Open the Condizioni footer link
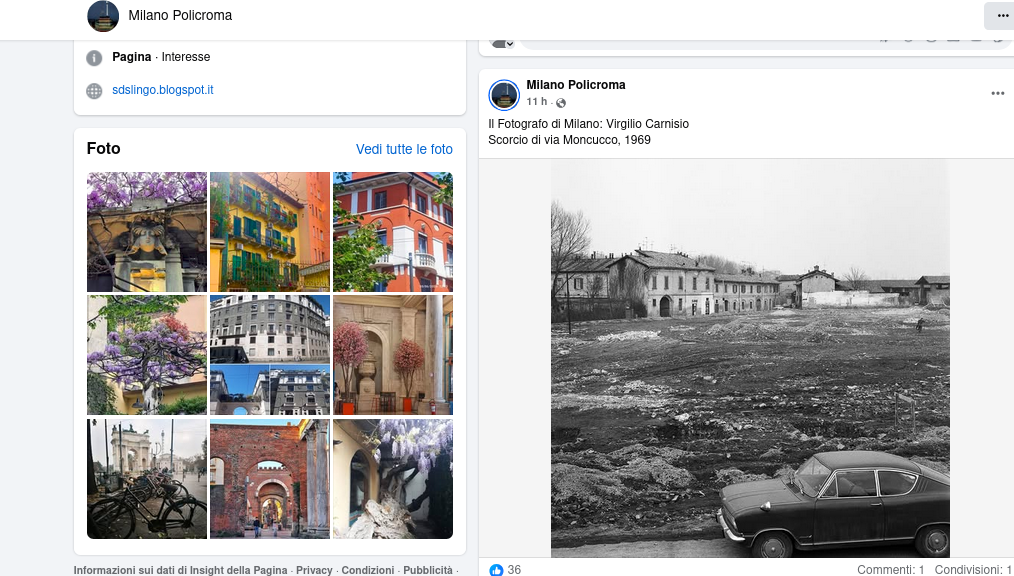Image resolution: width=1014 pixels, height=576 pixels. 368,570
